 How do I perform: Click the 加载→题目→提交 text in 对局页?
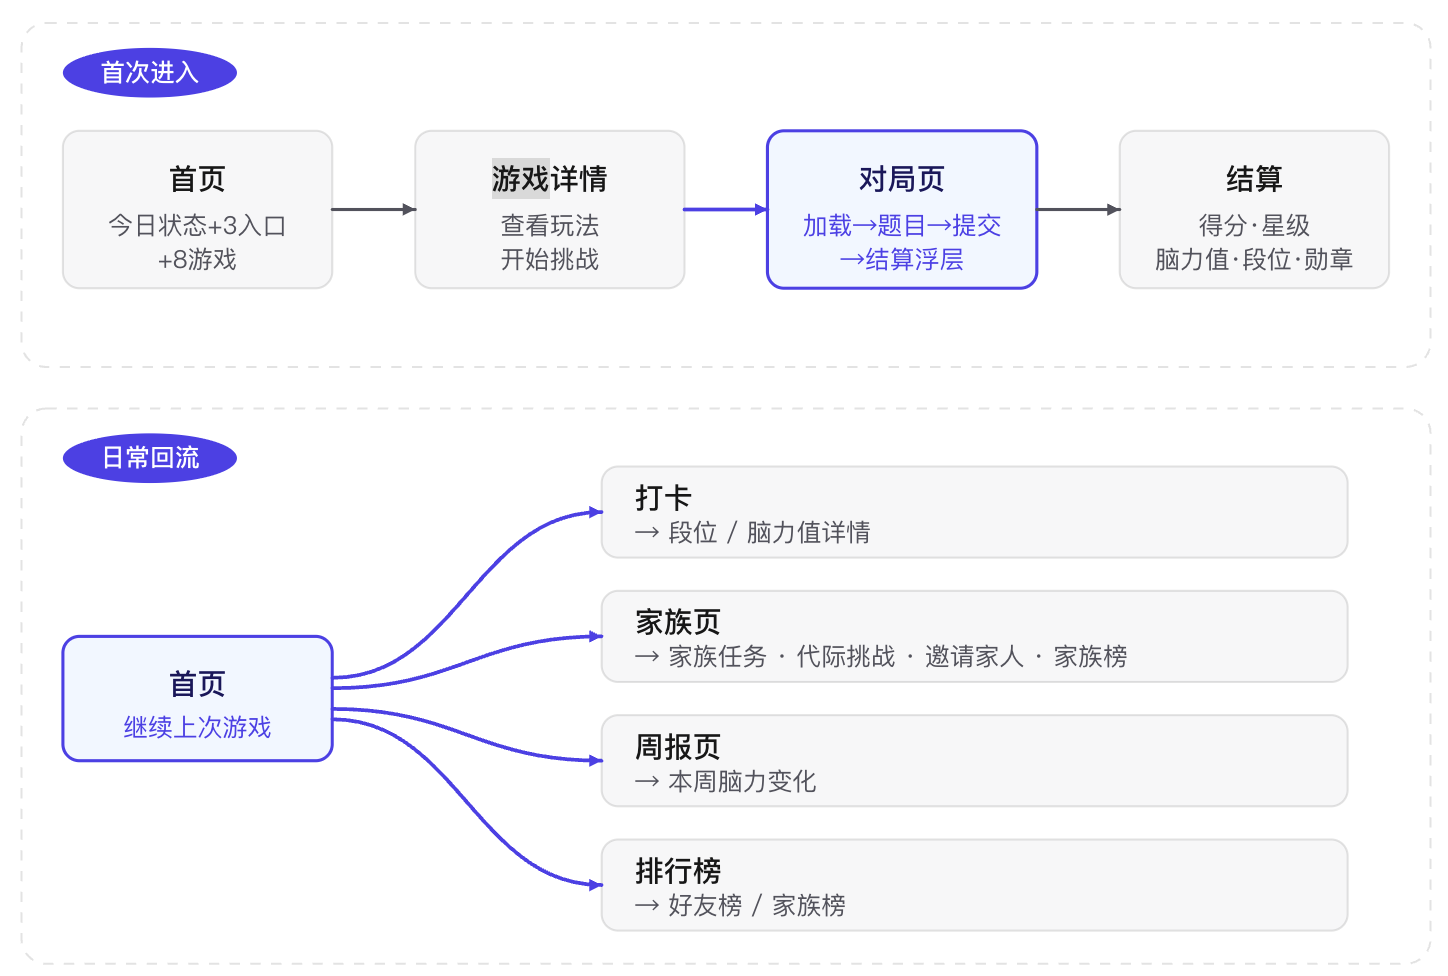pyautogui.click(x=902, y=226)
